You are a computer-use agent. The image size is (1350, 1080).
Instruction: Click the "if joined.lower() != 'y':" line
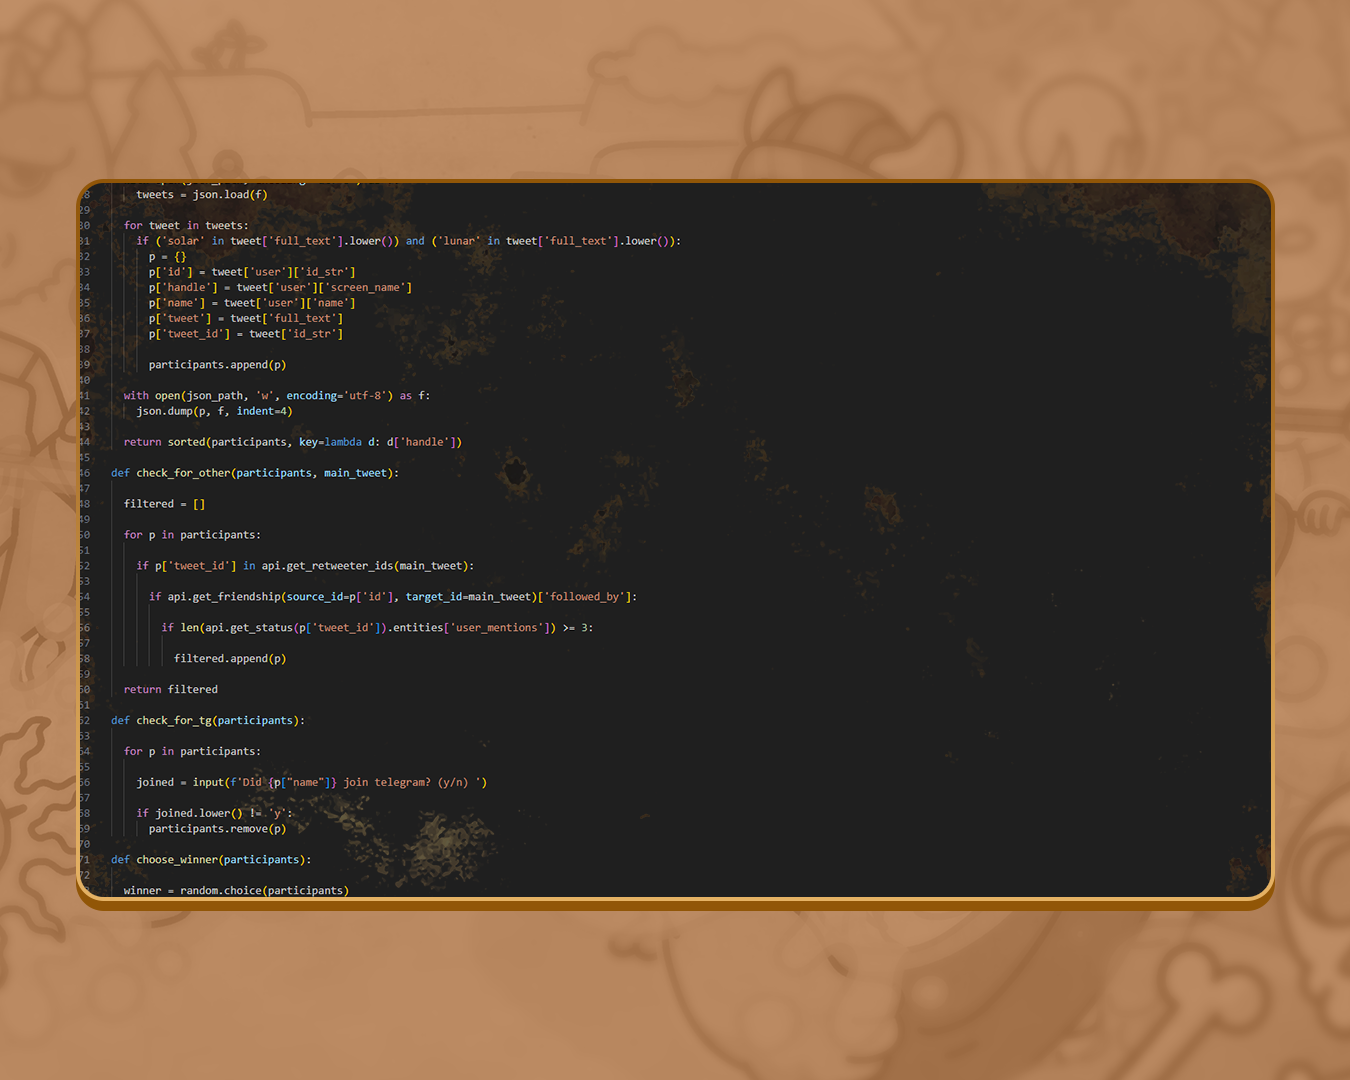click(215, 814)
